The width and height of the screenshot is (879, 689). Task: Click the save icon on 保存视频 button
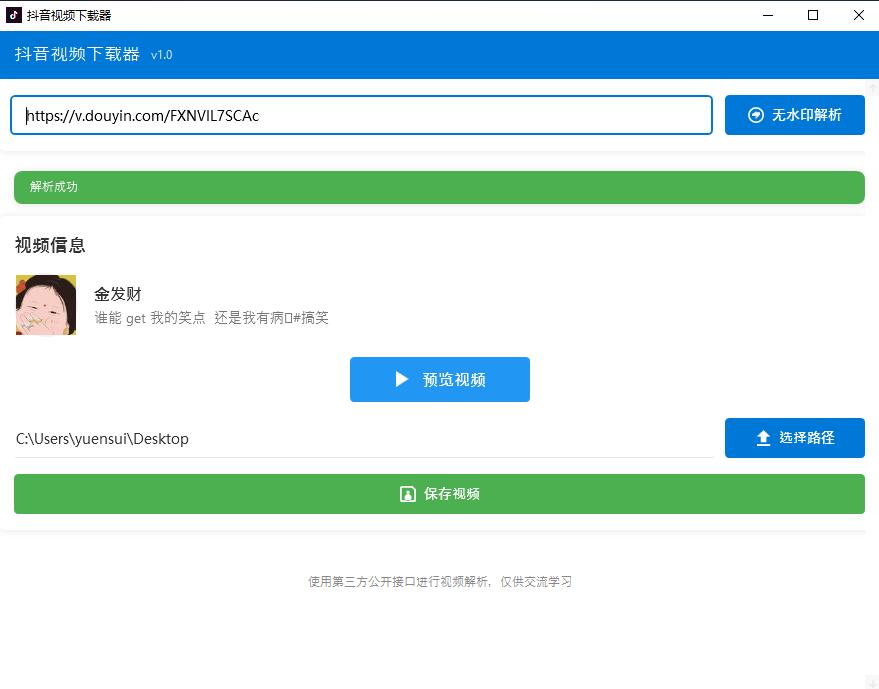click(407, 494)
